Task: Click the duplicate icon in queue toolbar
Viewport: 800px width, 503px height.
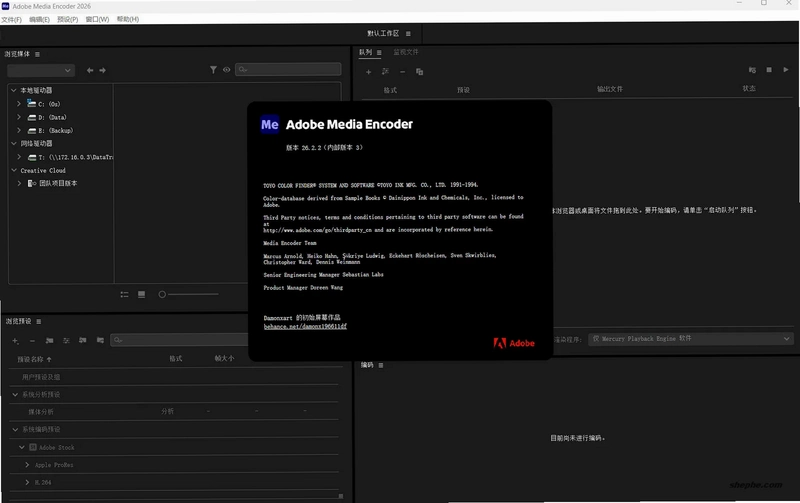Action: click(x=419, y=72)
